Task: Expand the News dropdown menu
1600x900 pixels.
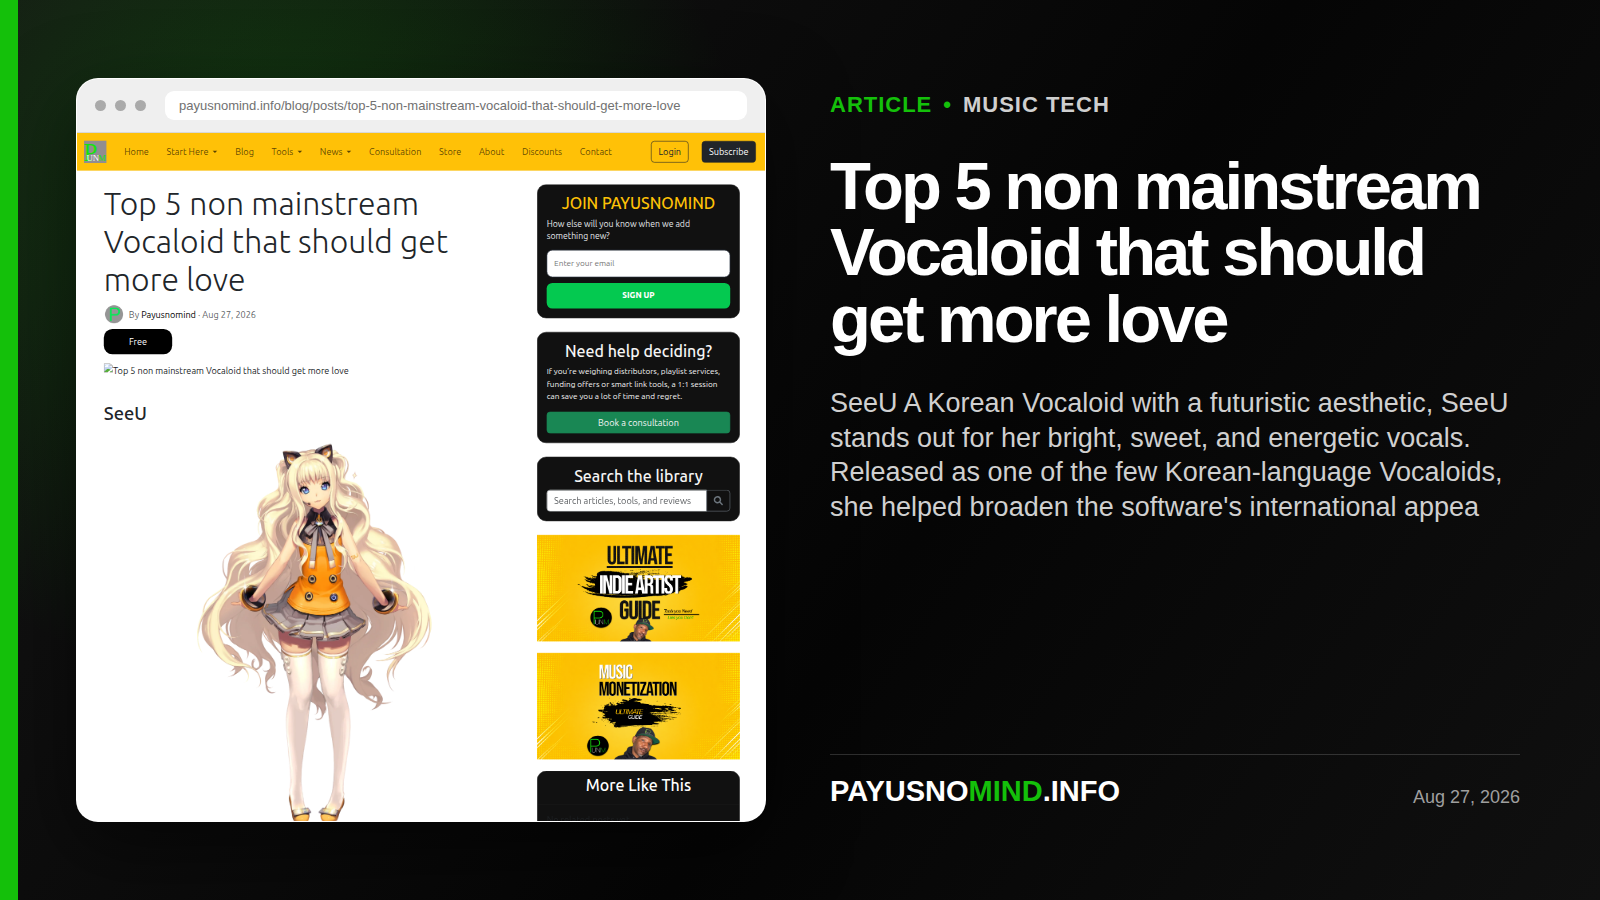Action: click(335, 152)
